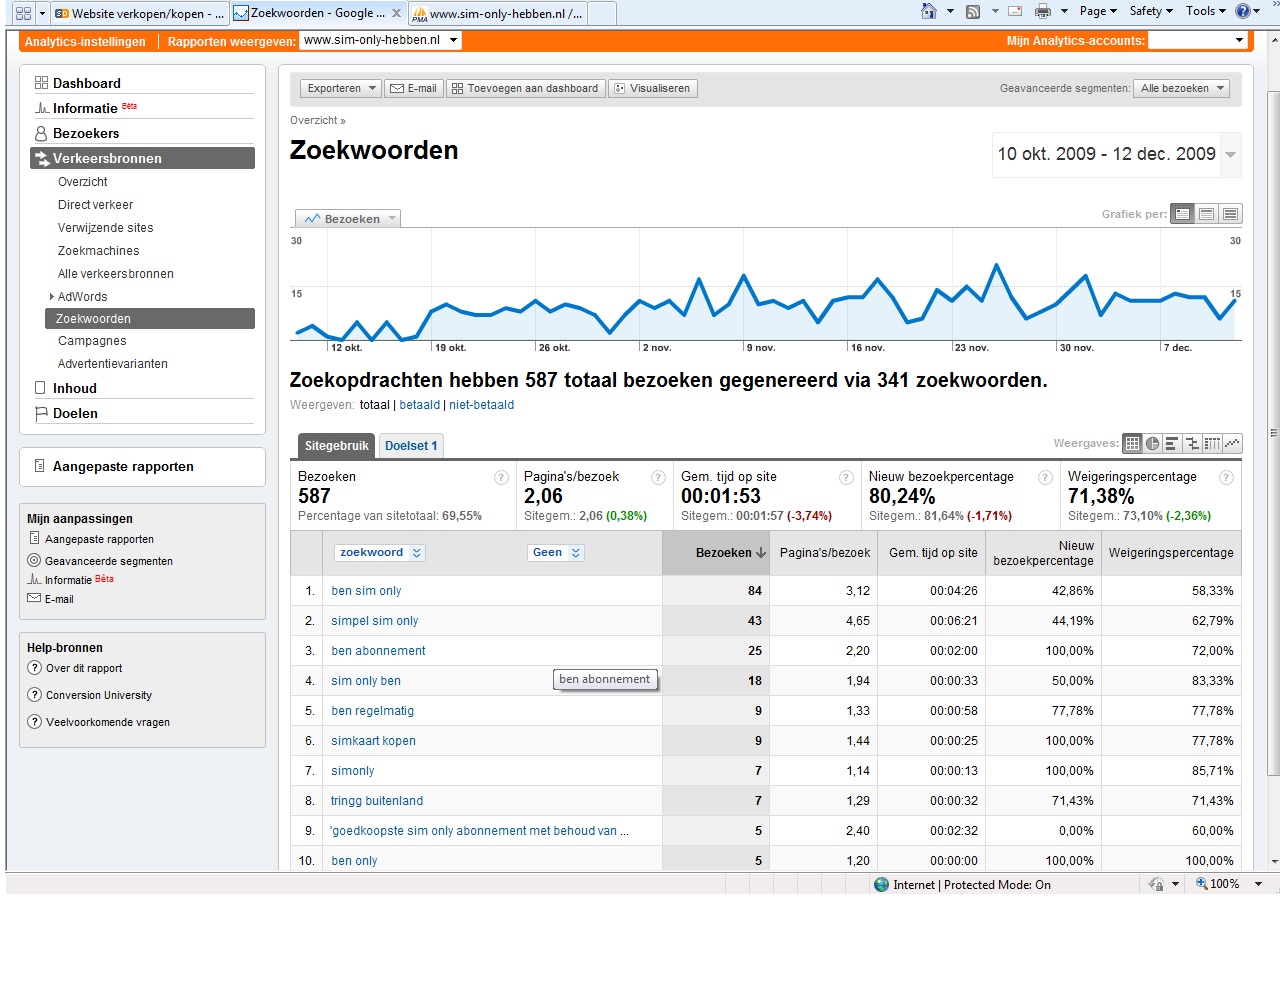1280x984 pixels.
Task: Click the Overzicht breadcrumb link
Action: click(x=315, y=120)
